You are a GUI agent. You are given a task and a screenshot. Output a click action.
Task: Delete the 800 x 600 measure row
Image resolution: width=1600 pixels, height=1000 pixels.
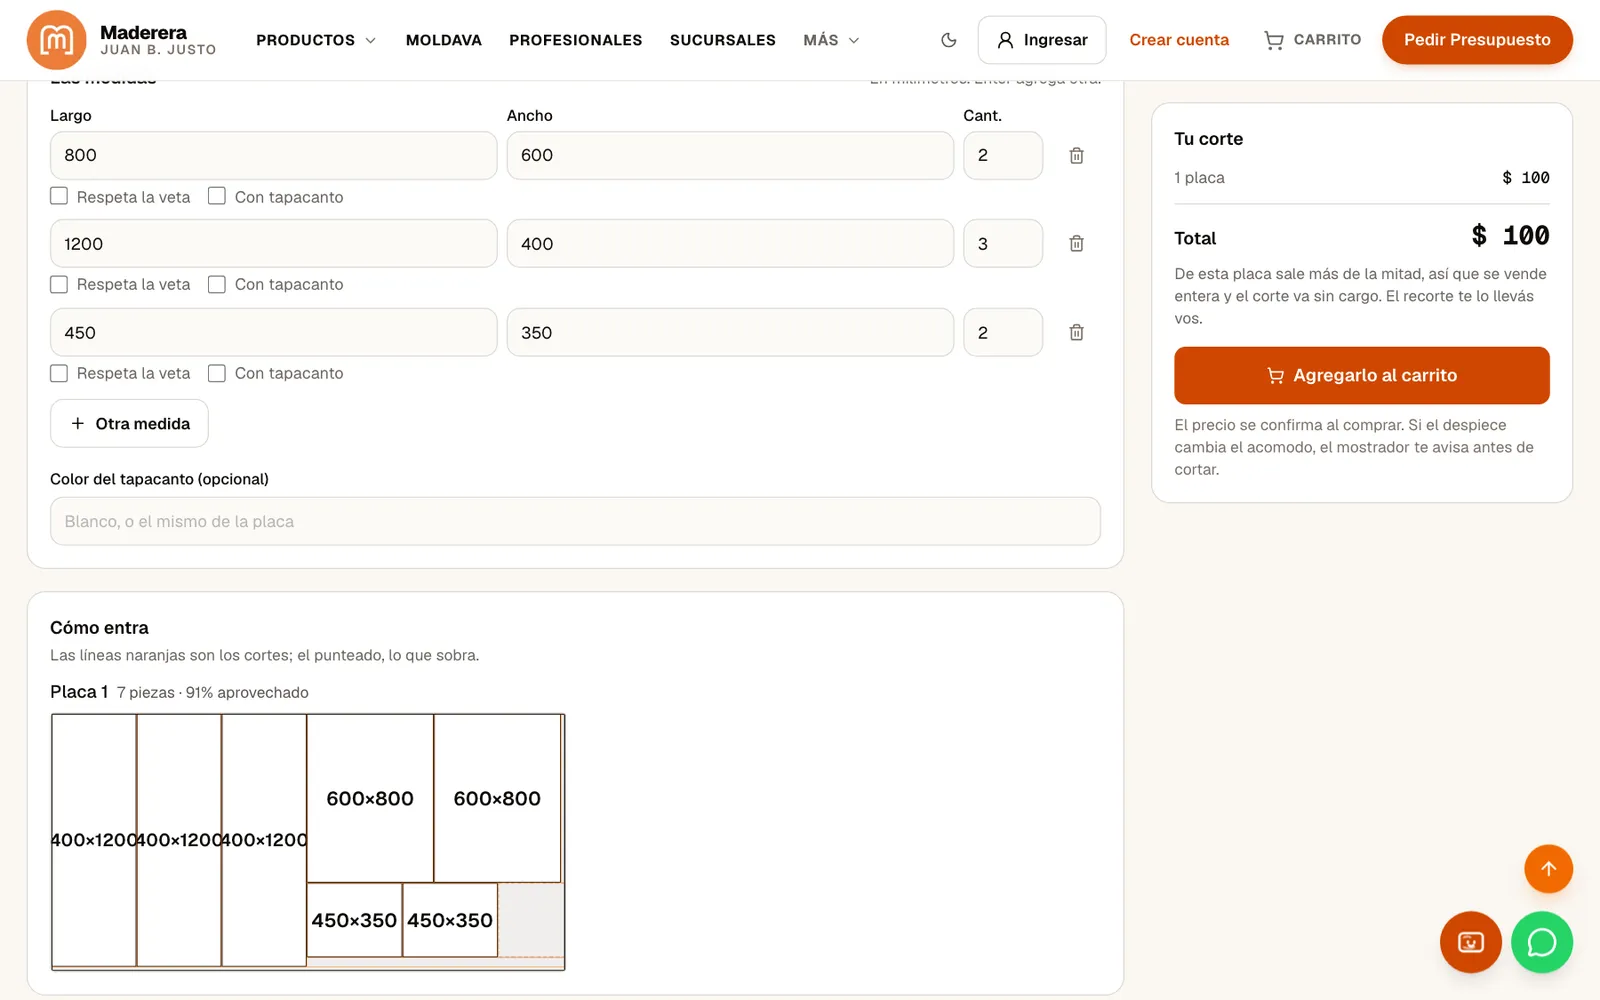click(1076, 156)
